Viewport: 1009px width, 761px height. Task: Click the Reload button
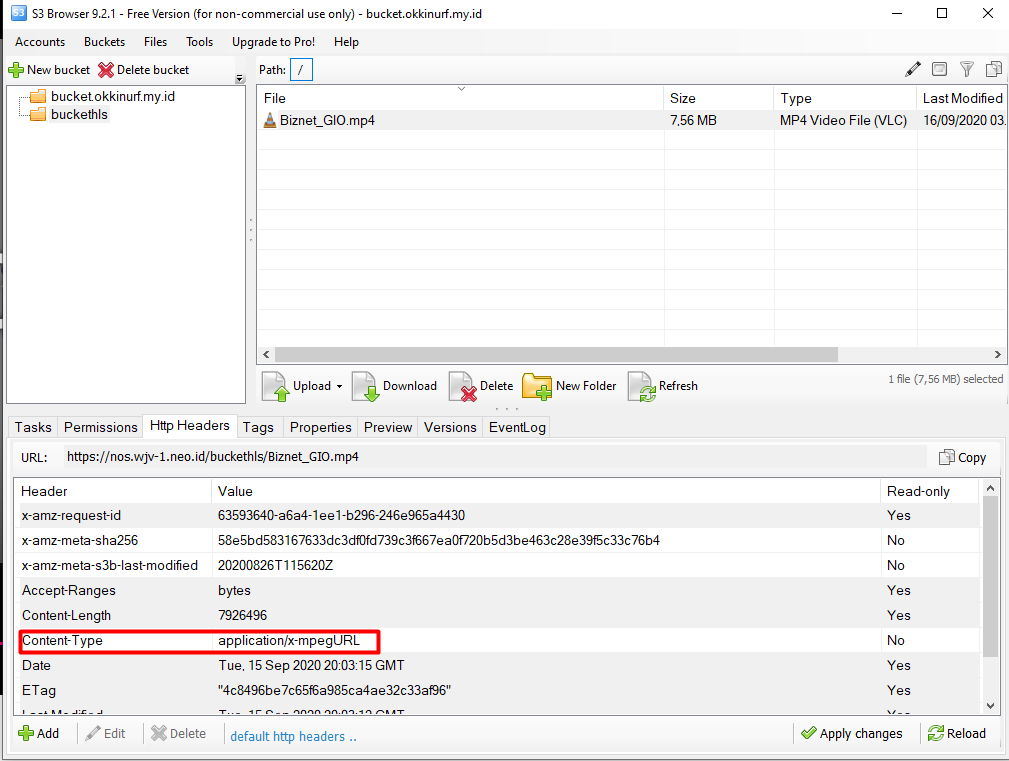tap(957, 733)
